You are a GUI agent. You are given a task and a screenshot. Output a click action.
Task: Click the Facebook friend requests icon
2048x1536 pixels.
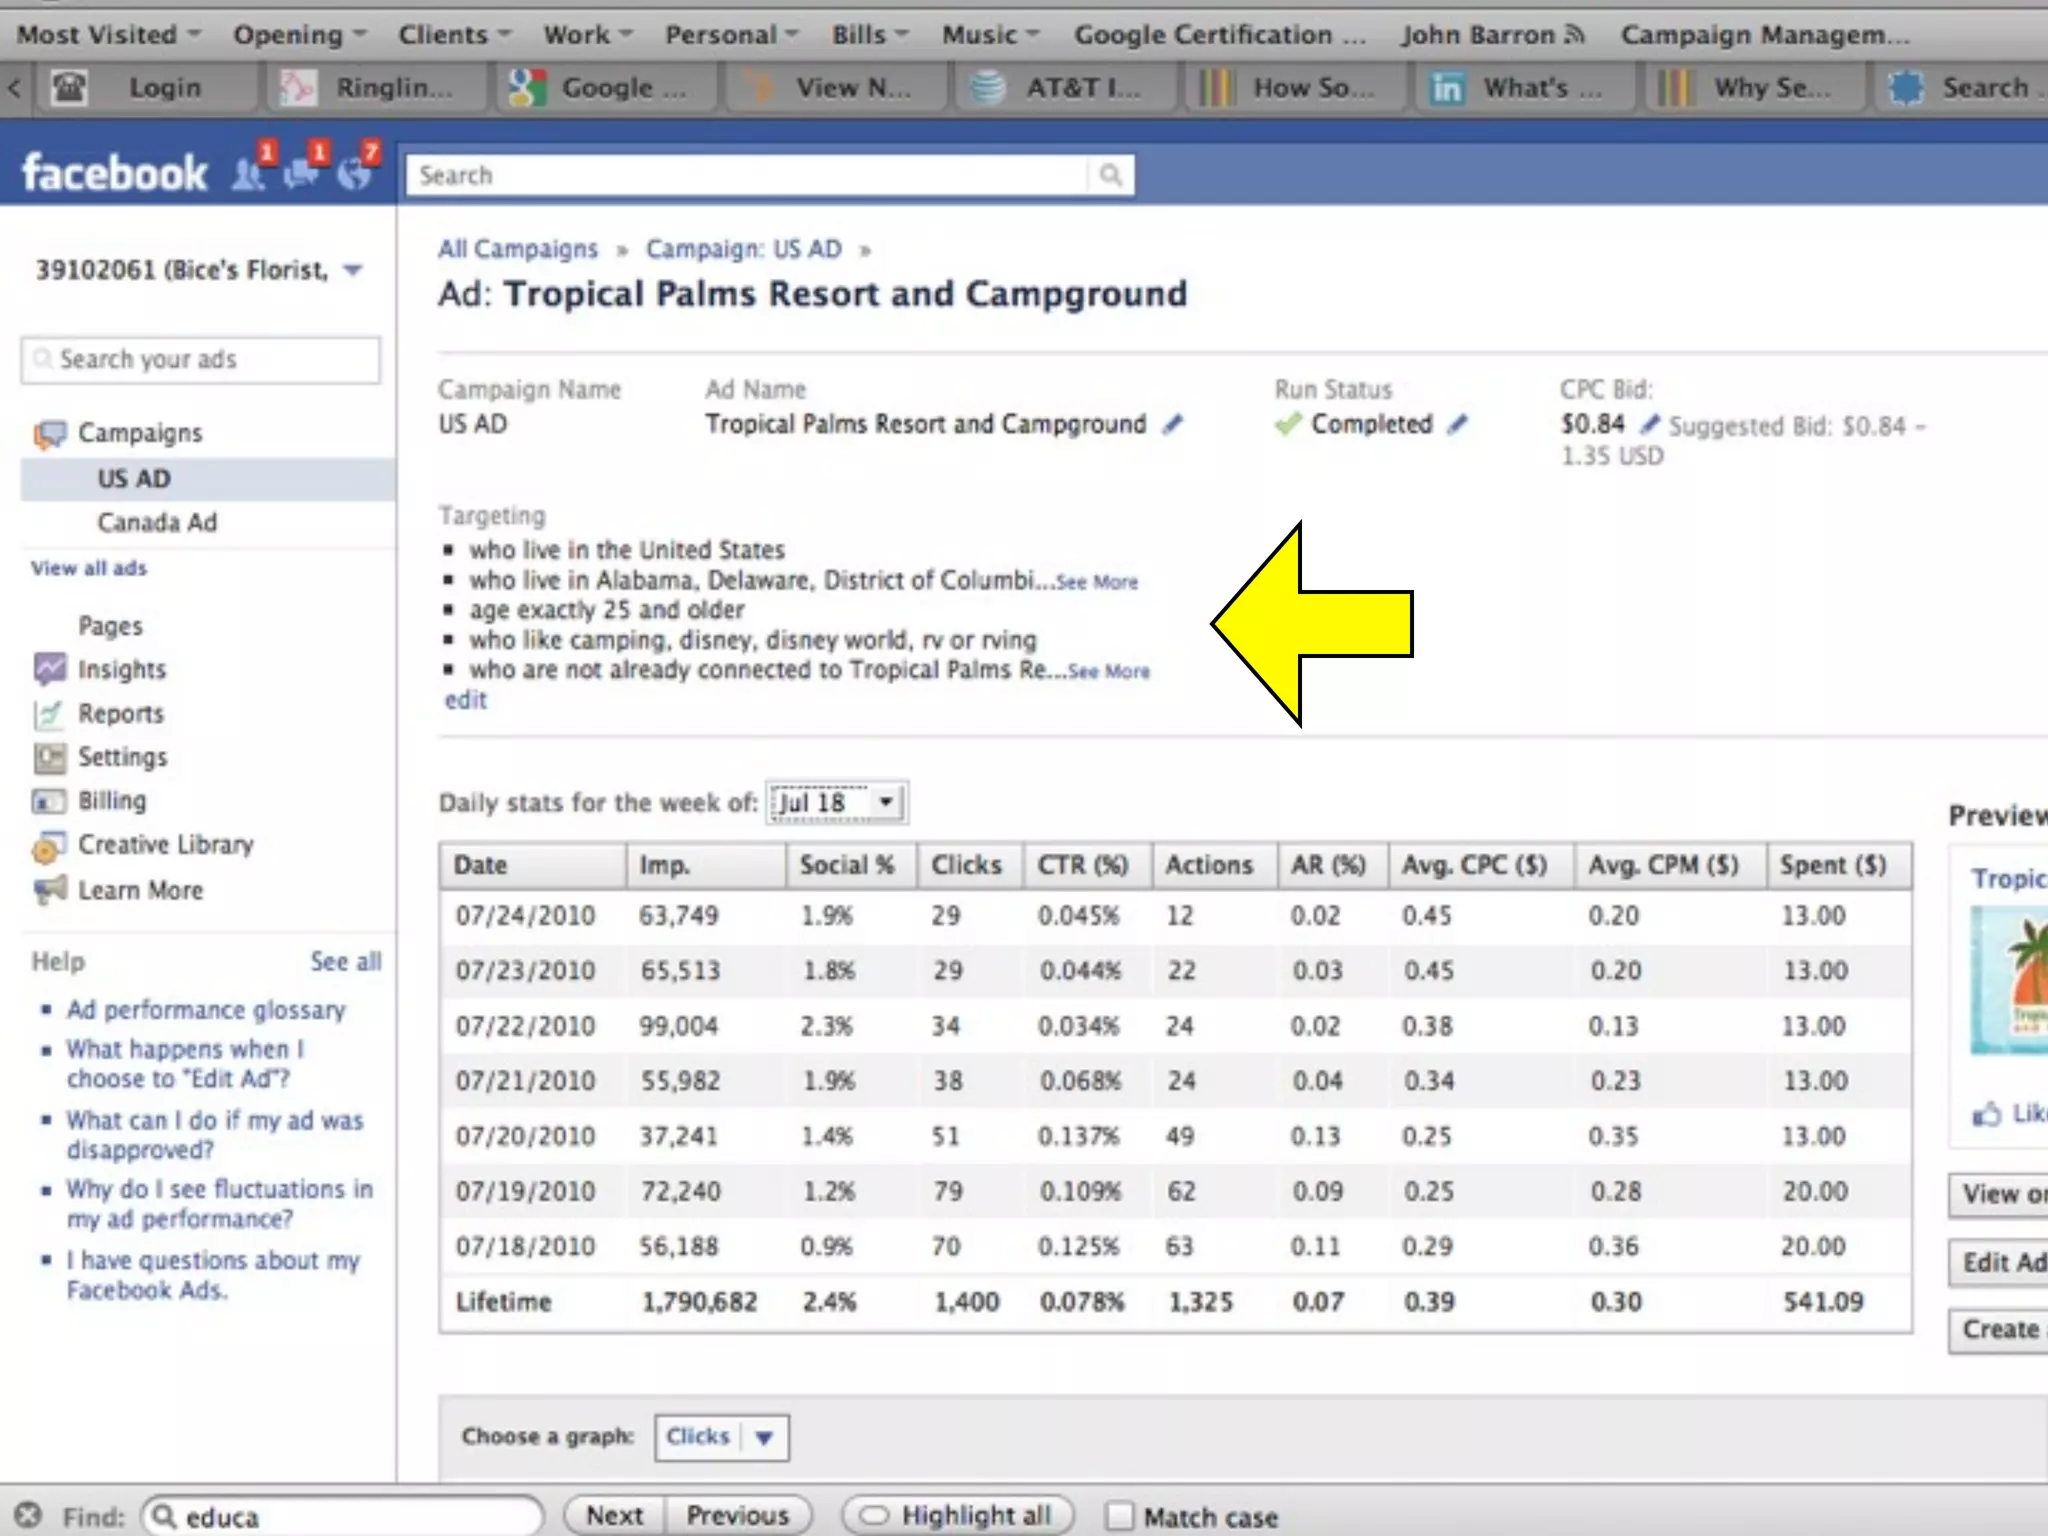249,173
